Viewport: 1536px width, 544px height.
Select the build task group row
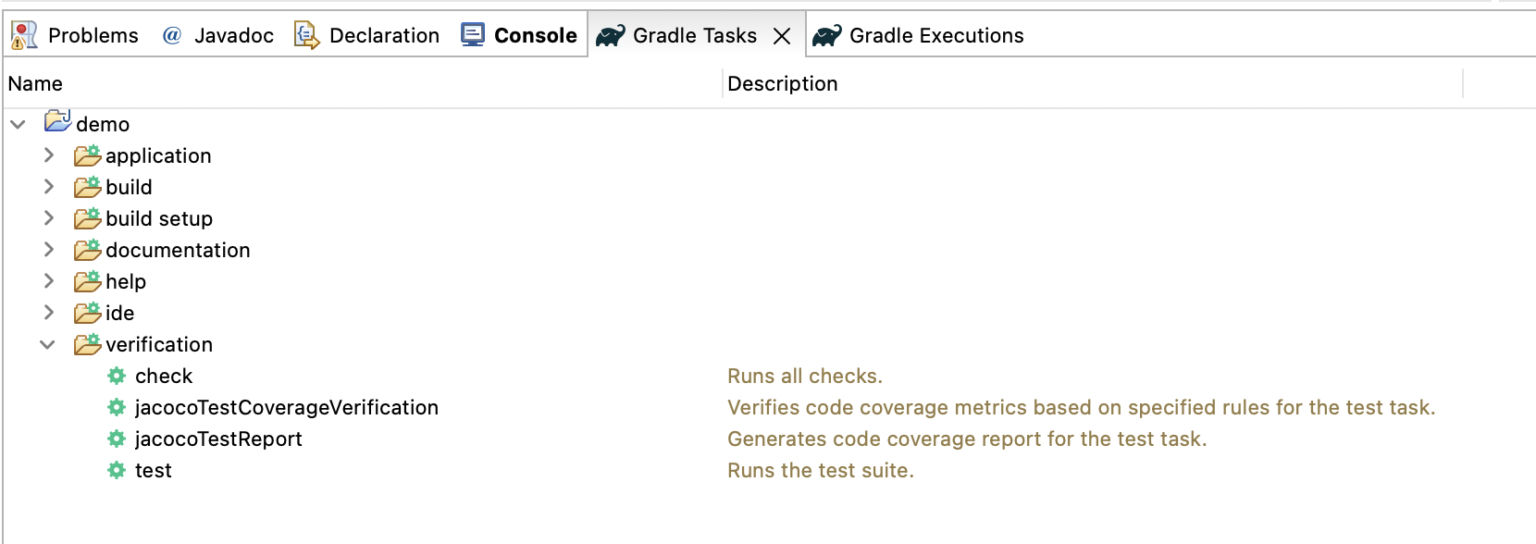tap(129, 187)
